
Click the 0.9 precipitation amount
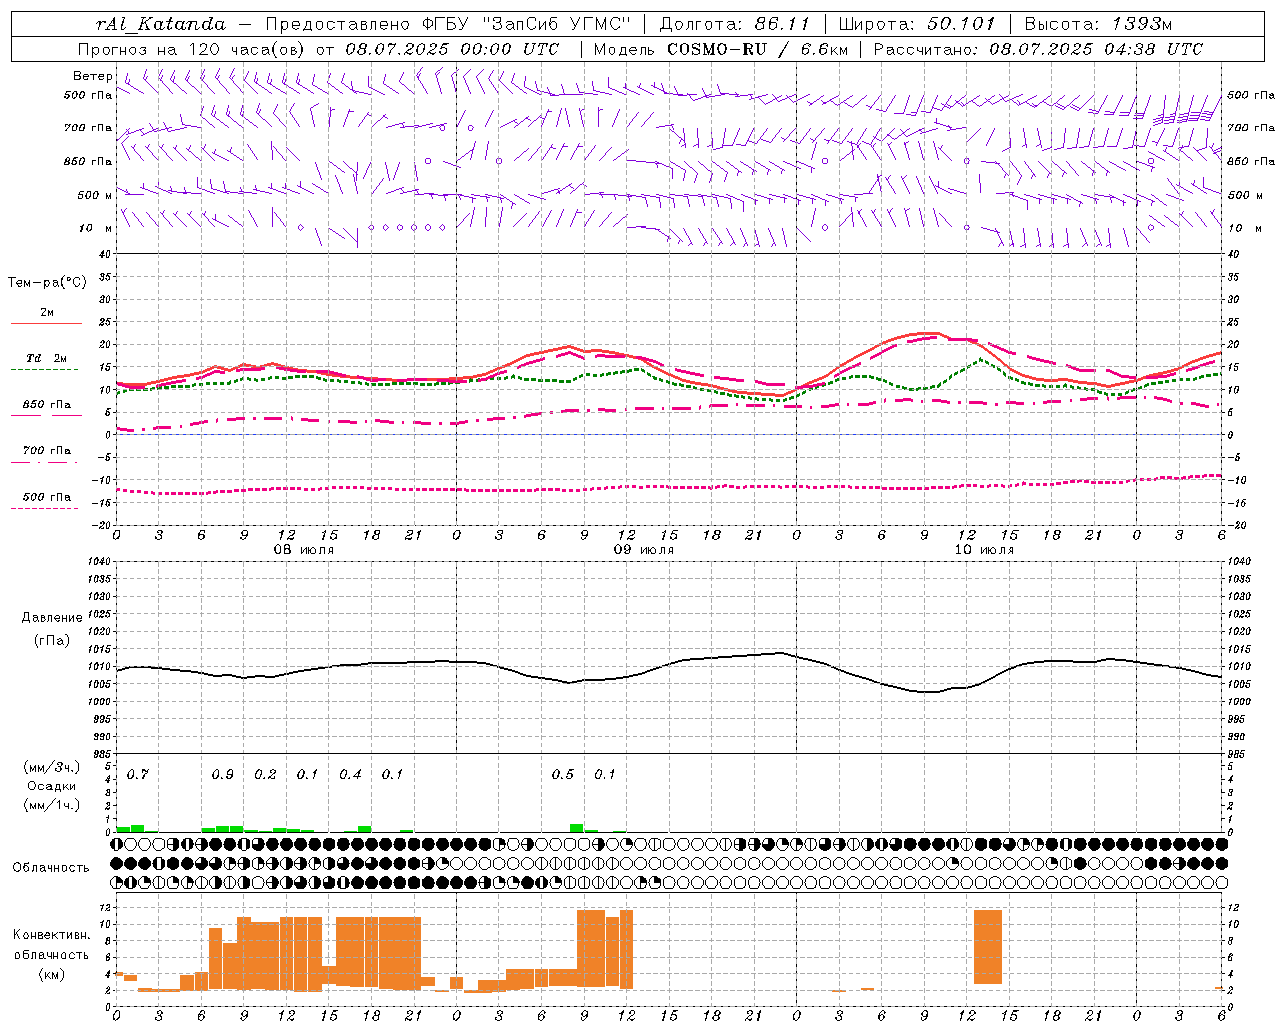pyautogui.click(x=223, y=775)
